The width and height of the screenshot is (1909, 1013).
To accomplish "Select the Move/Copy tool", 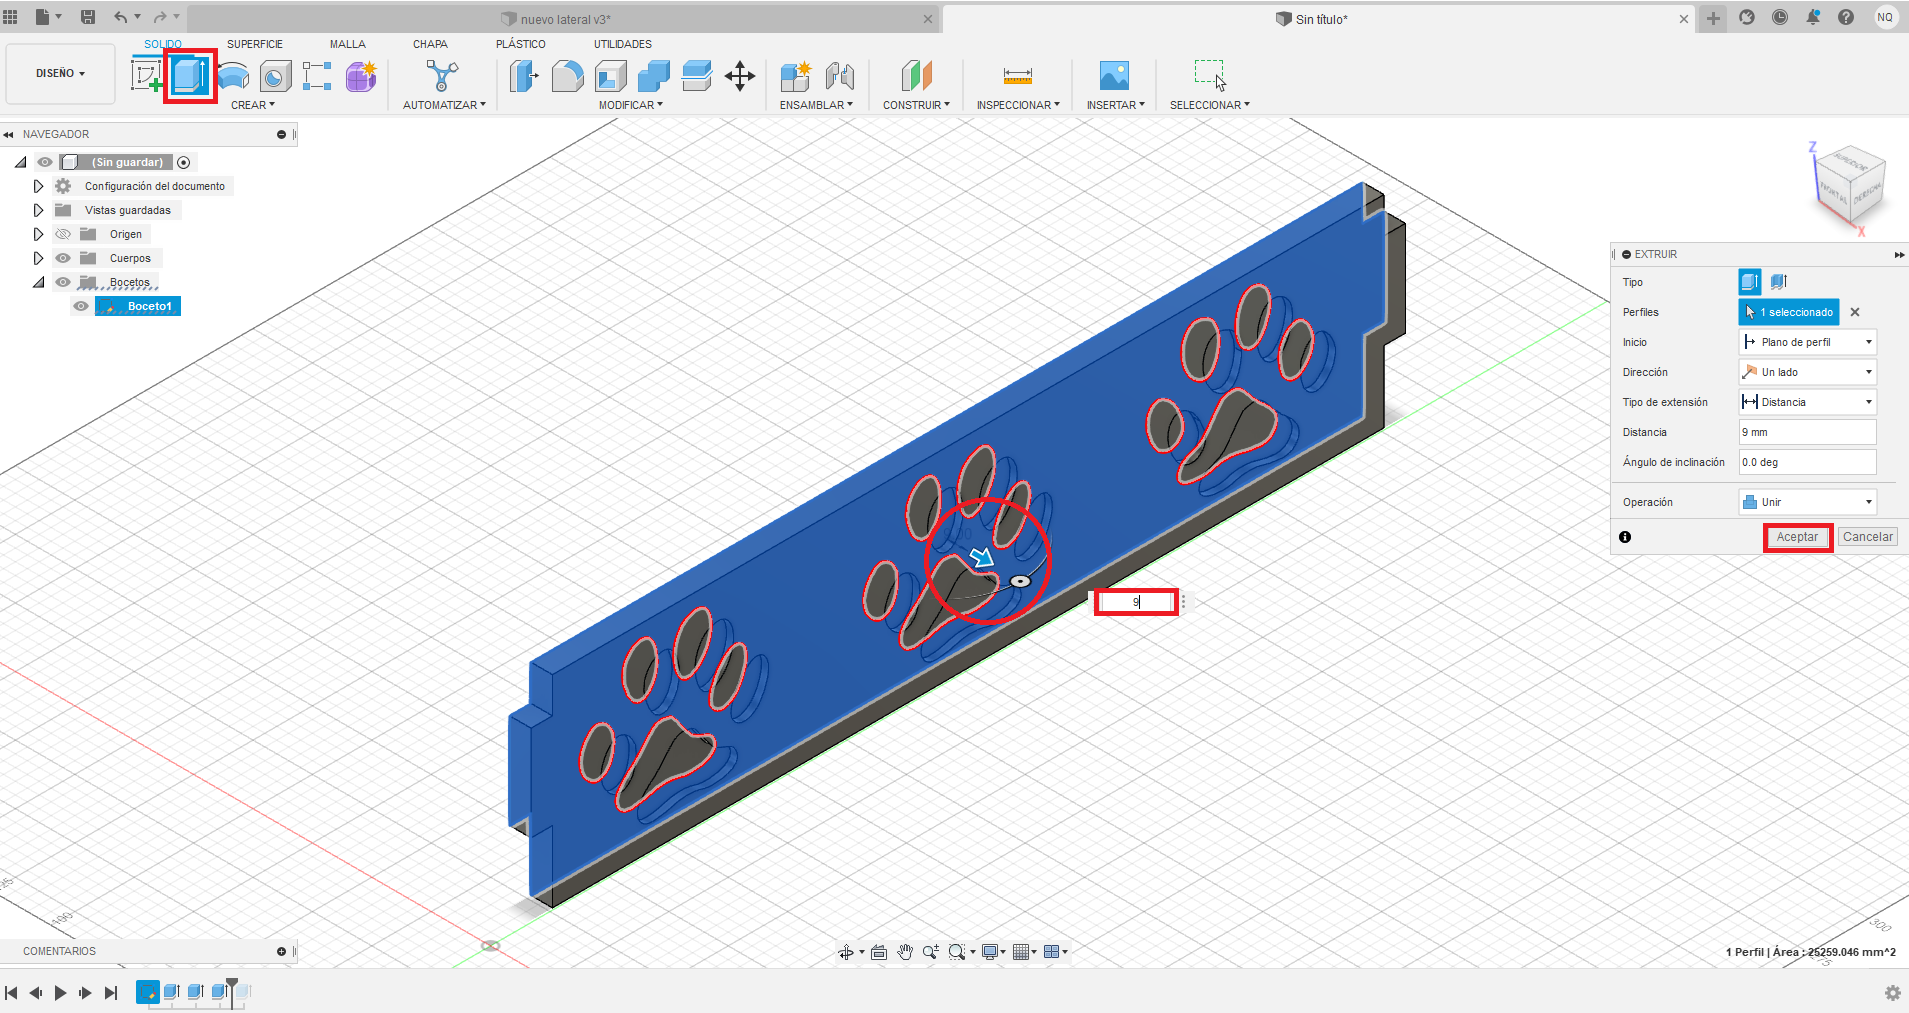I will pos(740,76).
